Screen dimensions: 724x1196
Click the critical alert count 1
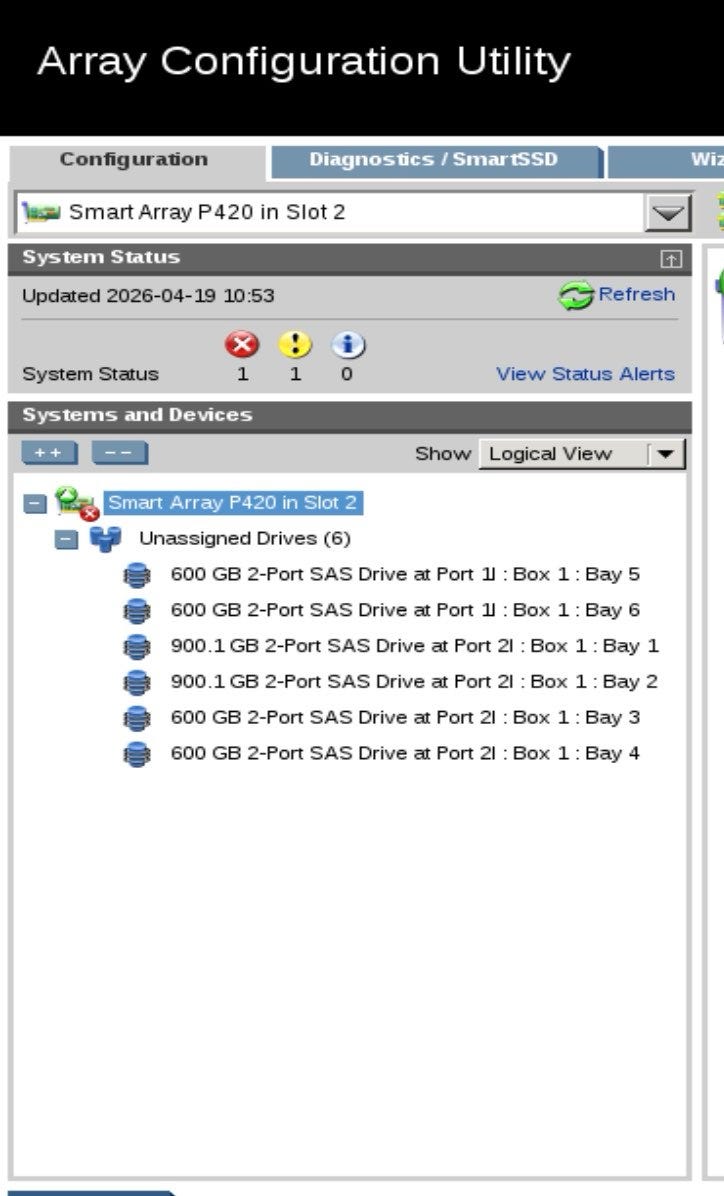point(243,374)
